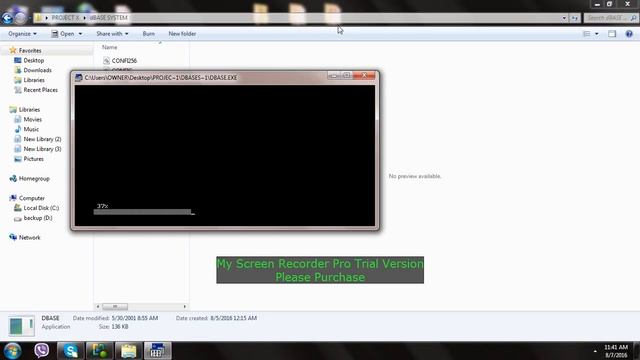Open the File Explorer folder taskbar icon
This screenshot has height=360, width=640.
point(129,351)
